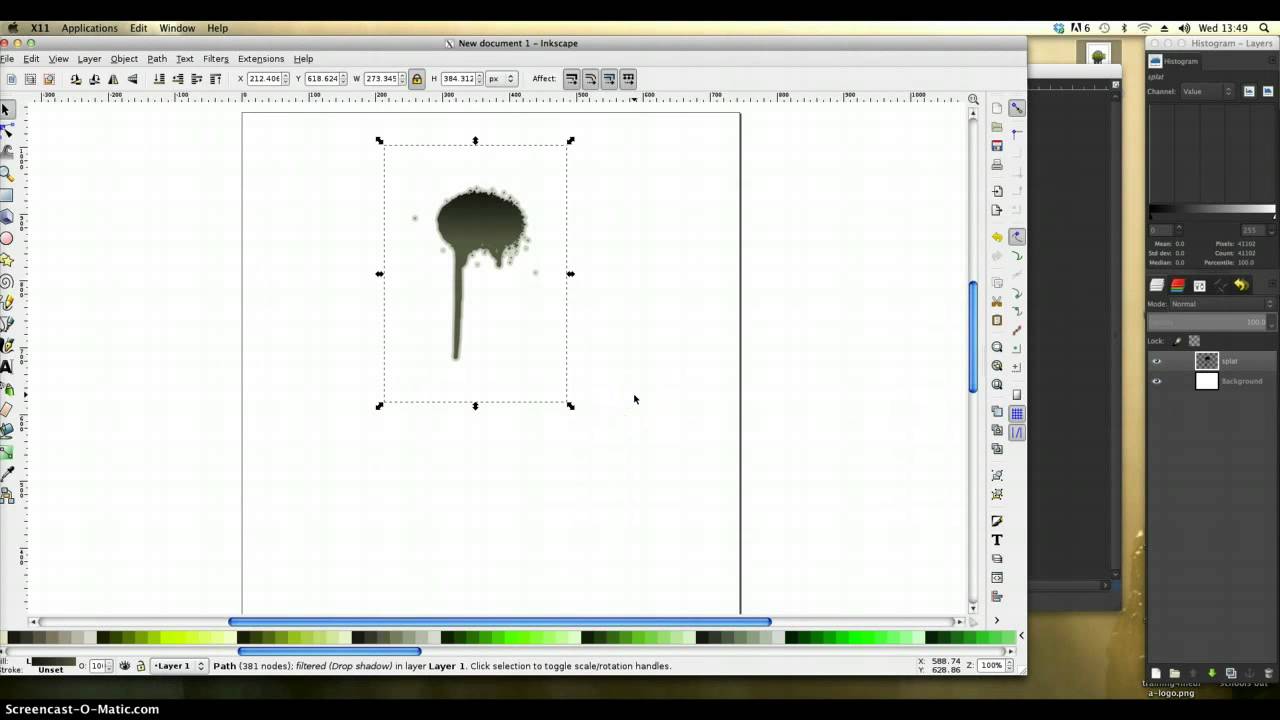Open the zoom percentage stepper
The image size is (1280, 720).
pos(1011,665)
